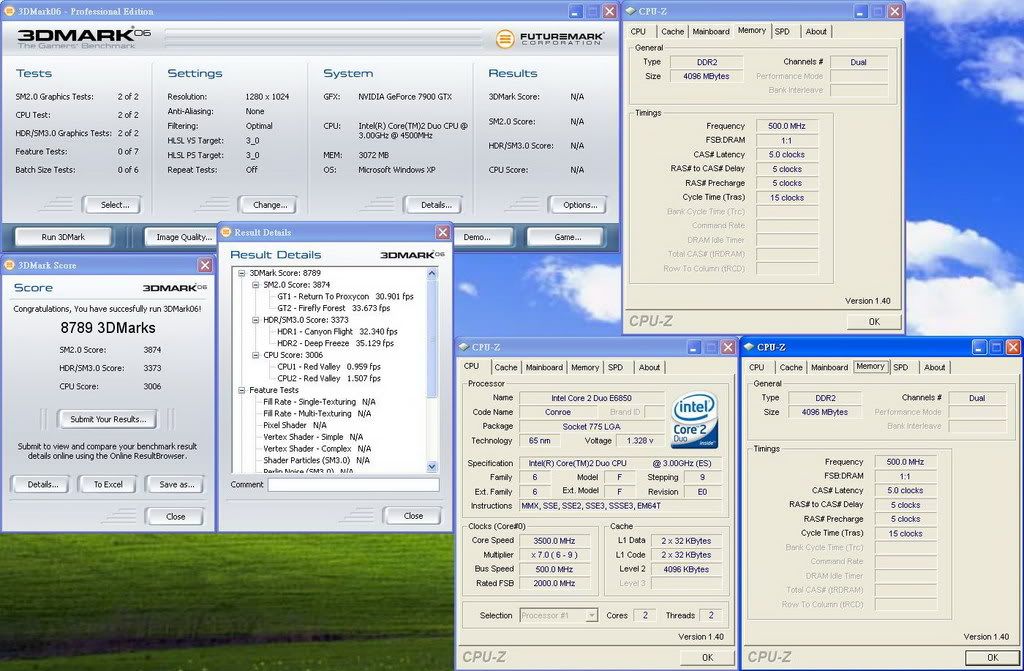This screenshot has height=671, width=1024.
Task: Open Memory tab in CPU-Z processor window
Action: [x=584, y=367]
